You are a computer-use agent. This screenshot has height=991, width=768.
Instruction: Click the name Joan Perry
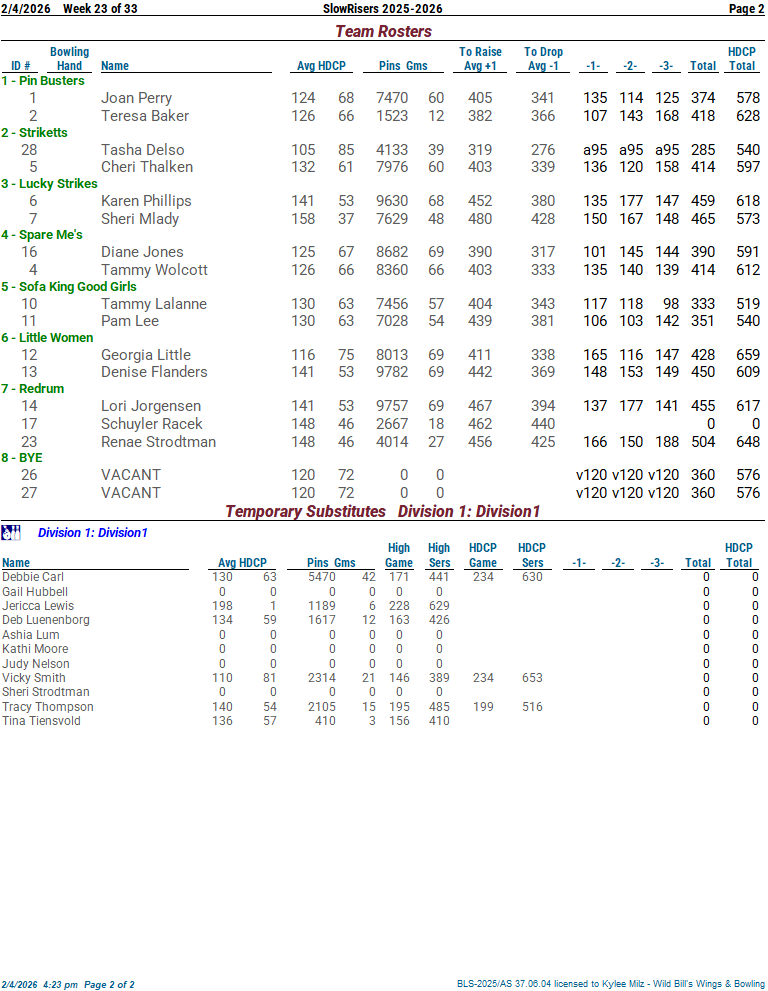pyautogui.click(x=137, y=98)
